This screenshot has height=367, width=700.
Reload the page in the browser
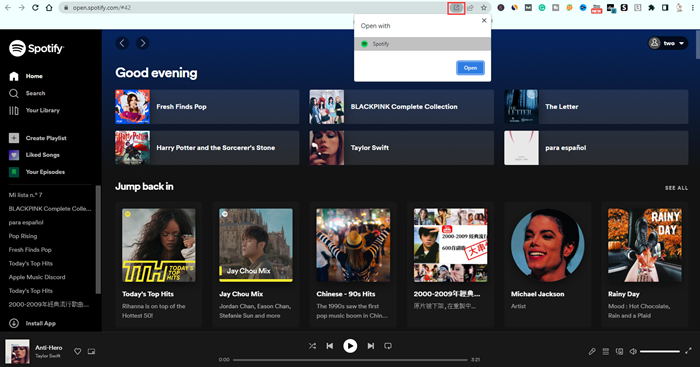[x=35, y=8]
